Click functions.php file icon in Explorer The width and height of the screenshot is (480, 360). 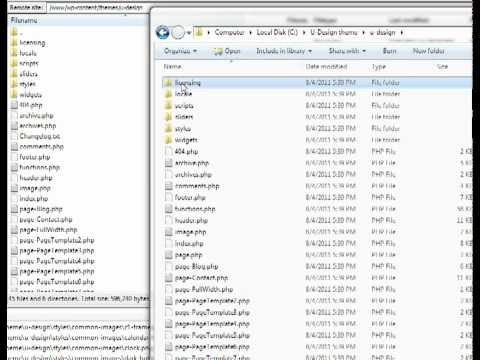pyautogui.click(x=169, y=209)
